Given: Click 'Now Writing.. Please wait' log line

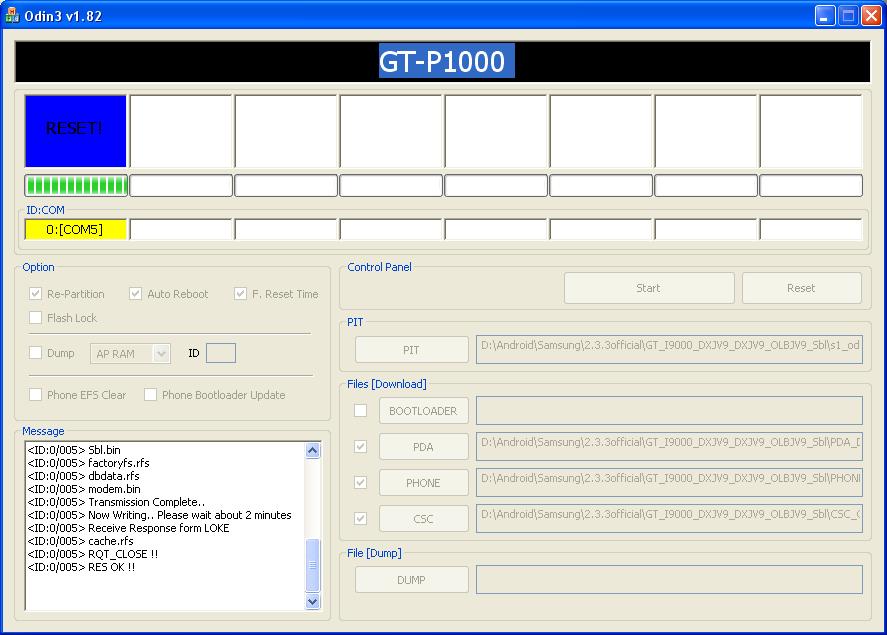Looking at the screenshot, I should coord(160,515).
